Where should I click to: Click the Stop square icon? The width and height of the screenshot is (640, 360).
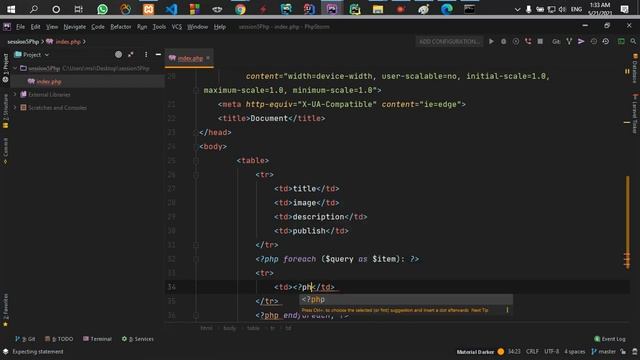tap(540, 41)
